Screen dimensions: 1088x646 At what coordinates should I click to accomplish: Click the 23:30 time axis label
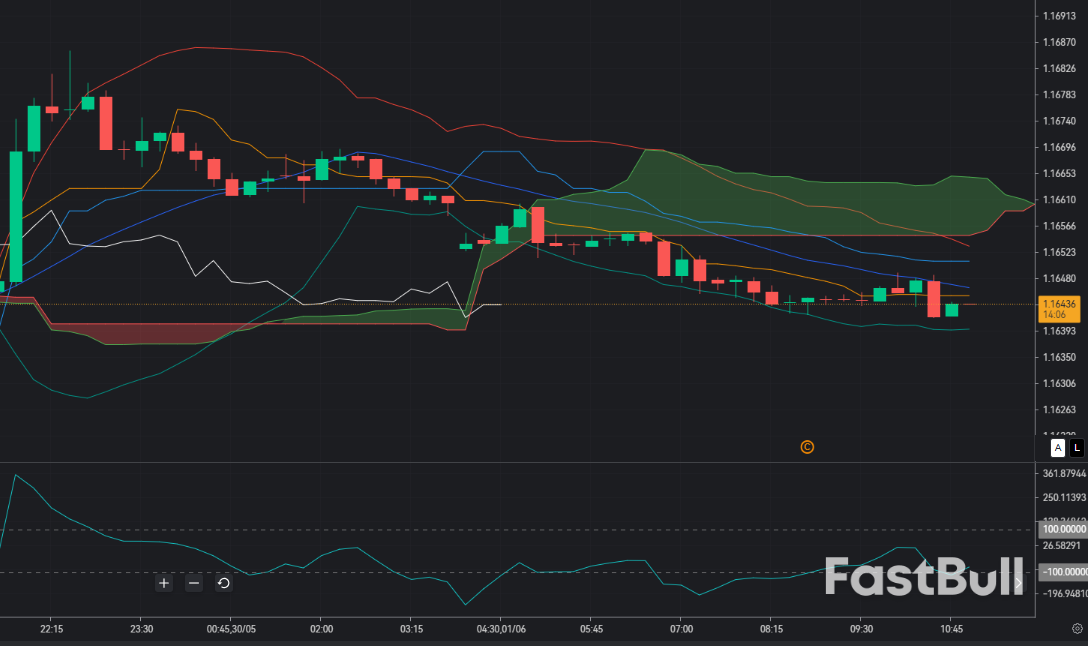pos(142,629)
